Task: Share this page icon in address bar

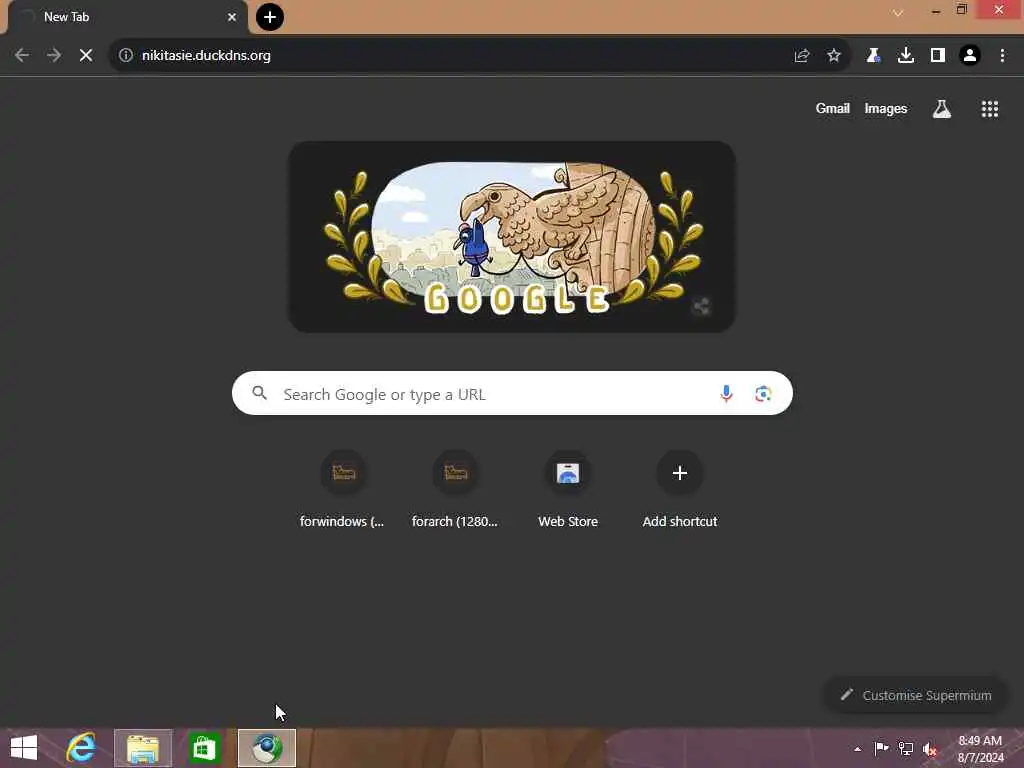Action: click(x=802, y=56)
